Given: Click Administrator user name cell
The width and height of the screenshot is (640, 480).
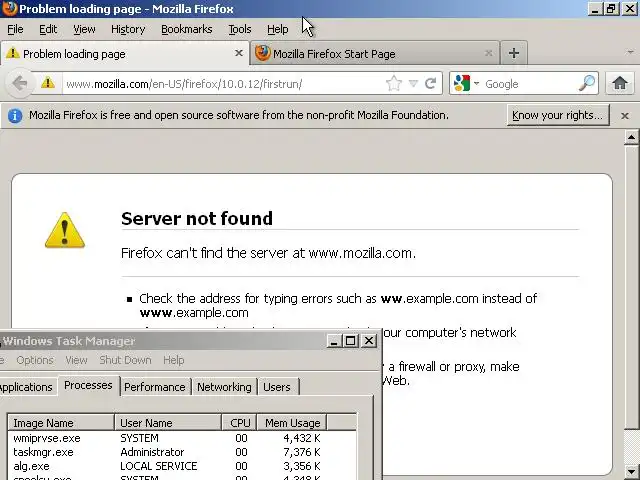Looking at the screenshot, I should click(x=152, y=452).
